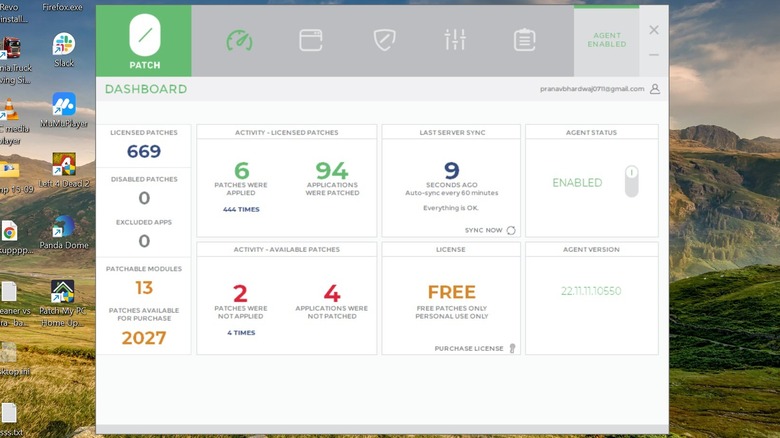
Task: Select the Excluded Apps counter
Action: click(x=144, y=240)
